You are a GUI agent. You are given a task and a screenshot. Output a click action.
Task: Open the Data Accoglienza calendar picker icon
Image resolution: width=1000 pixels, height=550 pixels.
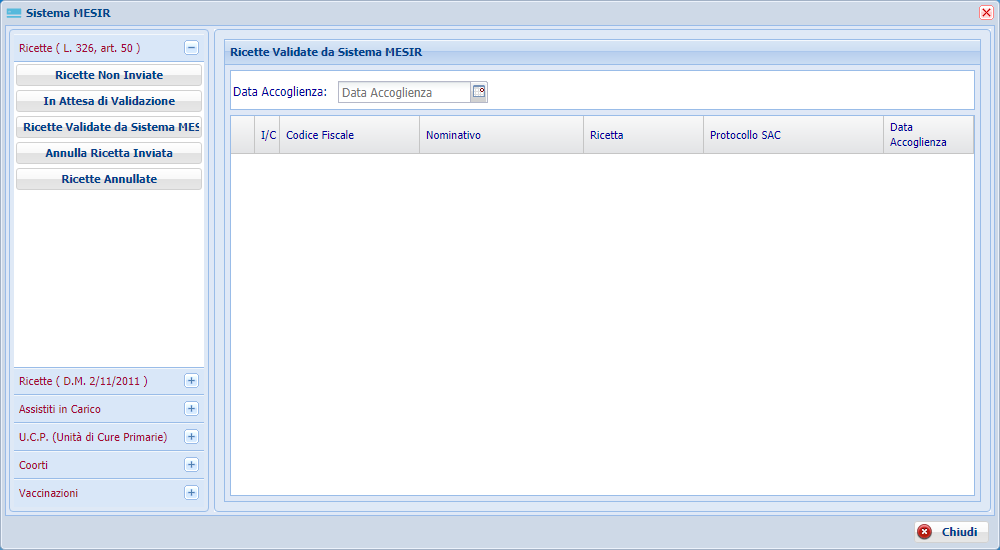coord(479,92)
